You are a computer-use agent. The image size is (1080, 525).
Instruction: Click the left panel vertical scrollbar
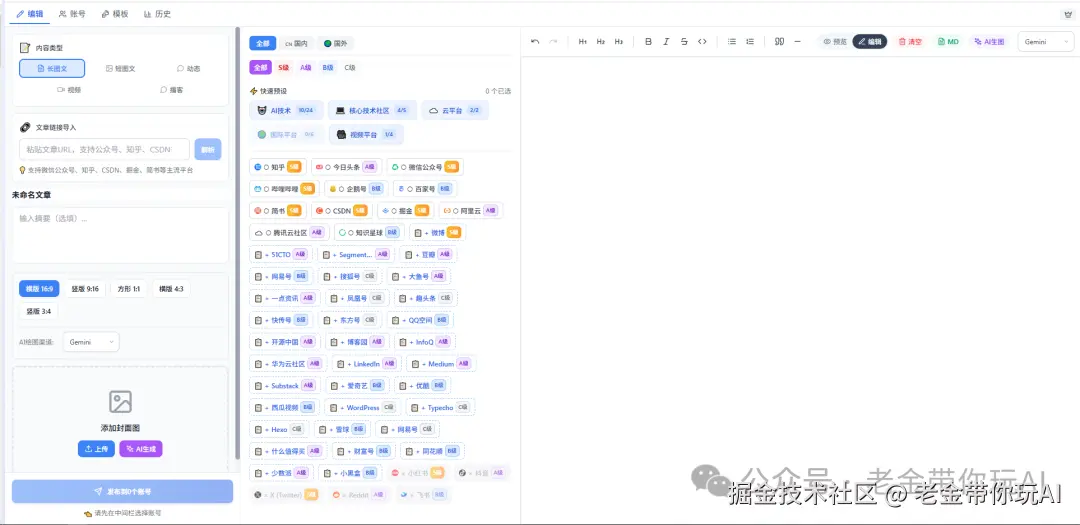tap(238, 243)
